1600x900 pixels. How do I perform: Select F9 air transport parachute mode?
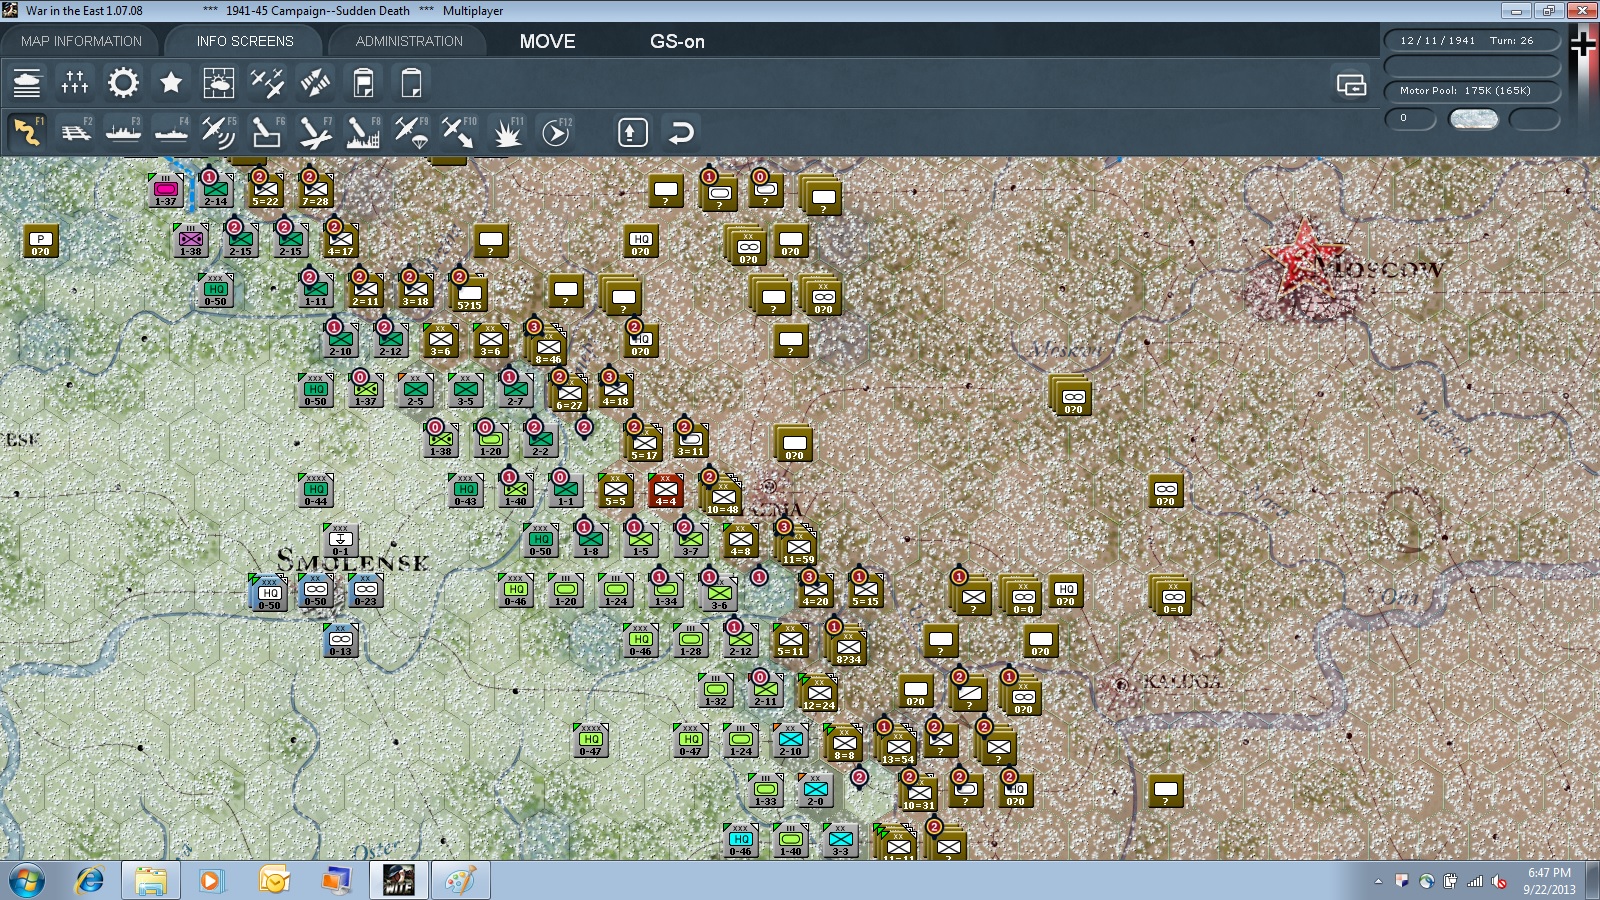point(411,132)
